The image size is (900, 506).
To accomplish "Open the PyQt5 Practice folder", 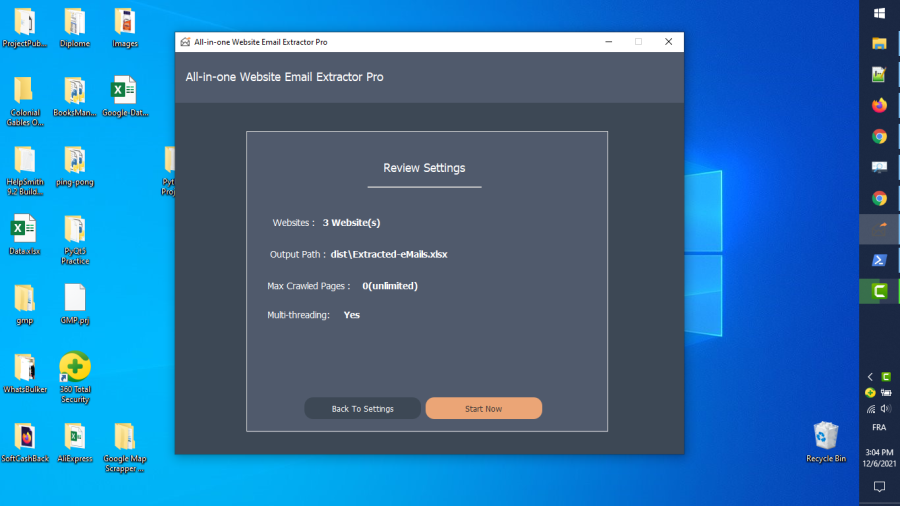I will coord(75,240).
